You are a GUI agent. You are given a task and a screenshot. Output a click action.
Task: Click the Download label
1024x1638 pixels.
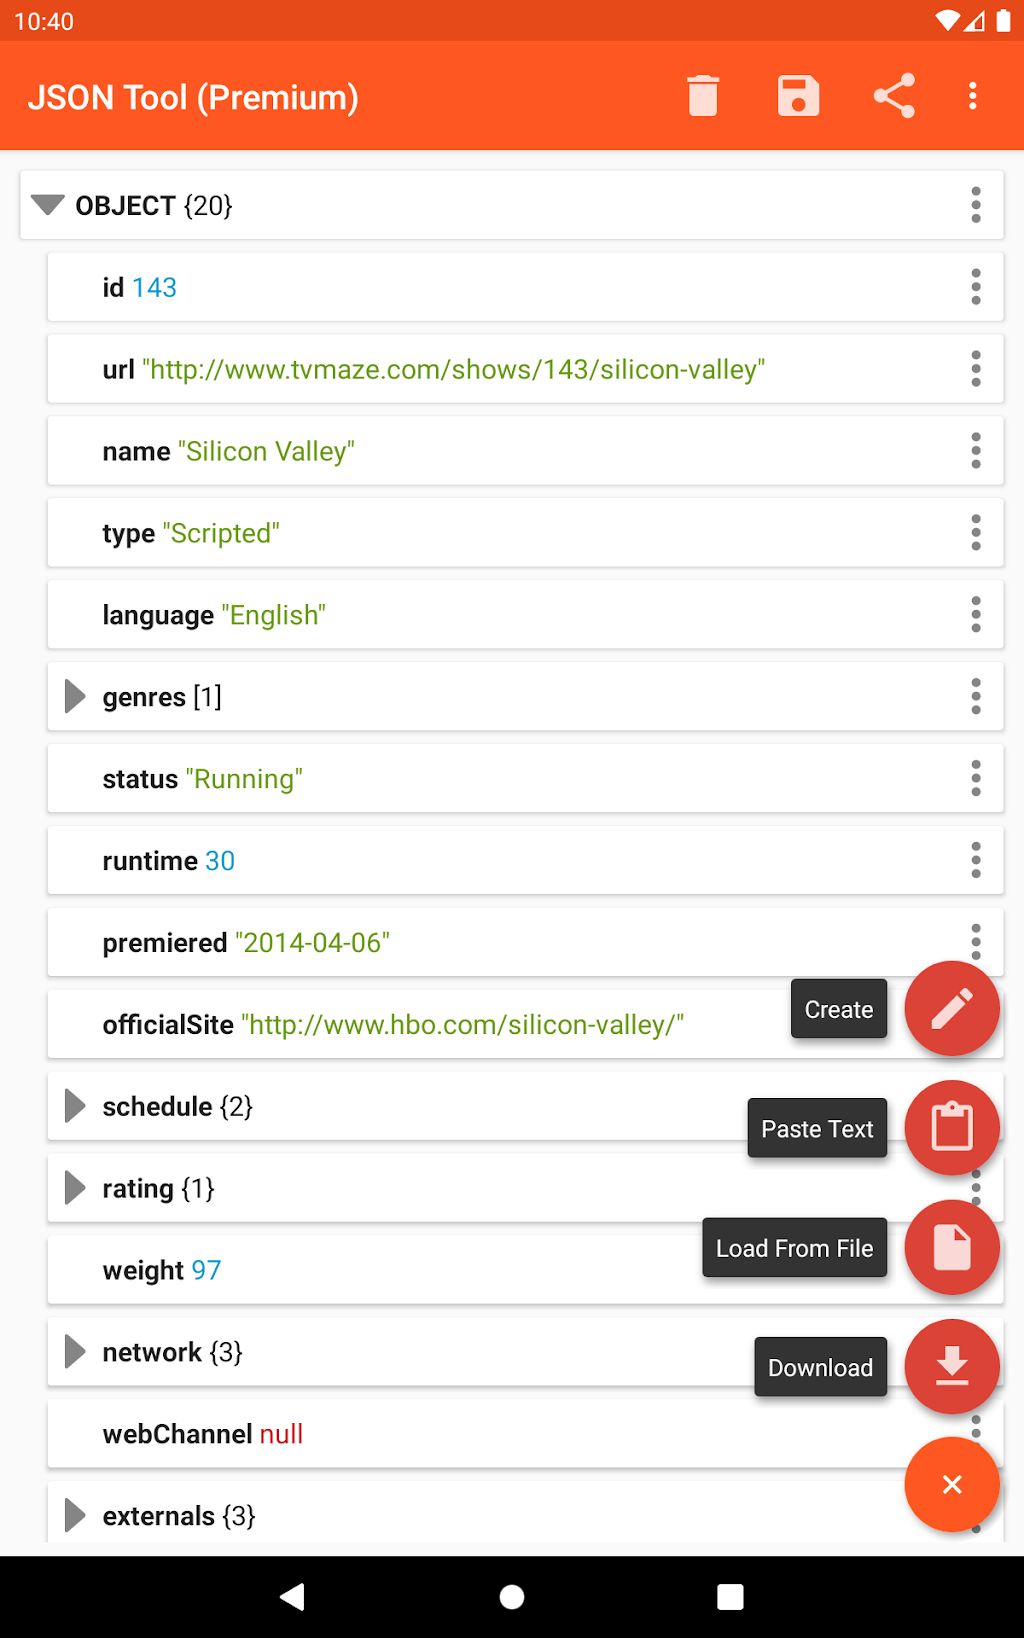(820, 1367)
